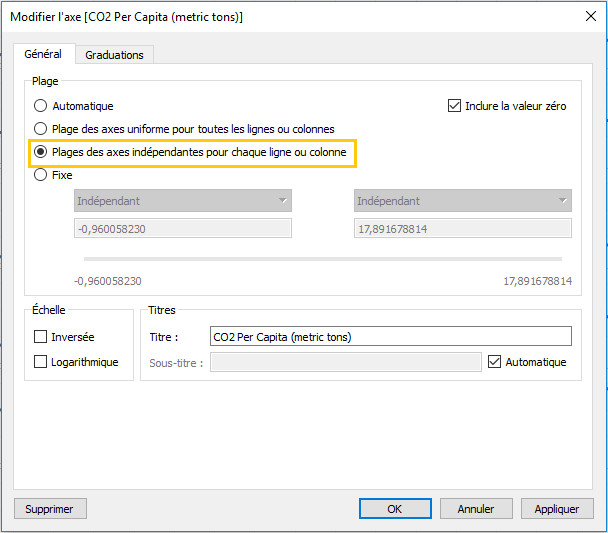The image size is (608, 533).
Task: Confirm with the OK button
Action: point(395,509)
